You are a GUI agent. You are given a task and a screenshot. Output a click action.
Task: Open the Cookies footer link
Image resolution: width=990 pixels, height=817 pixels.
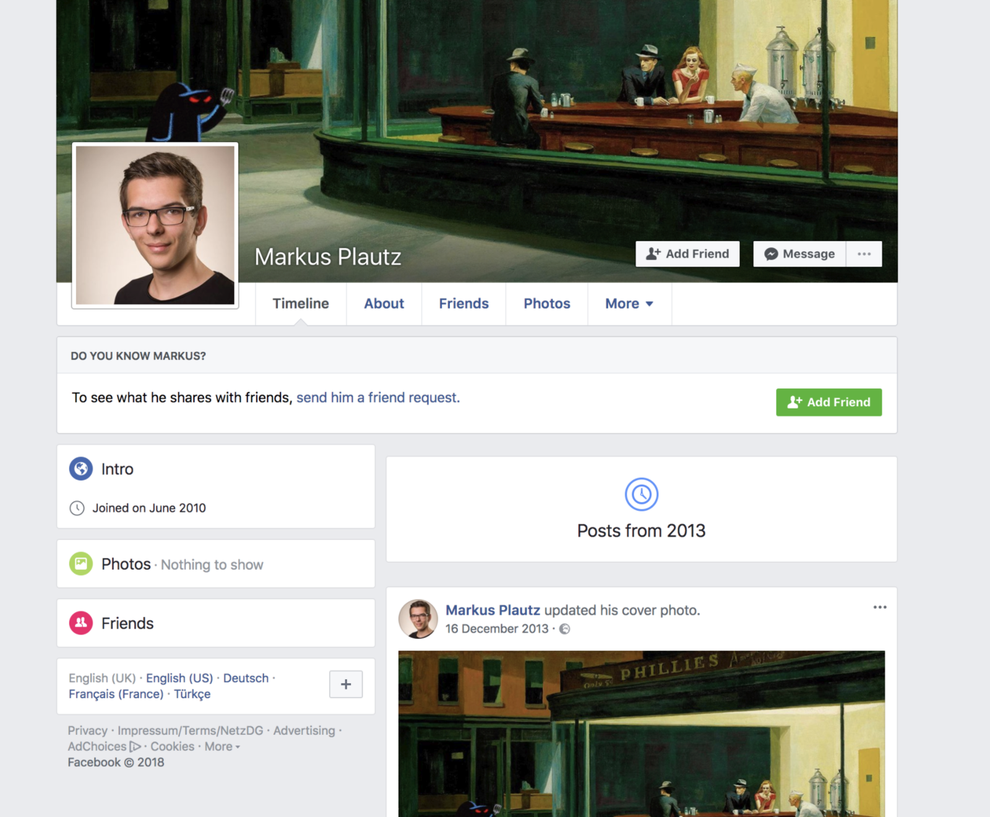coord(172,746)
